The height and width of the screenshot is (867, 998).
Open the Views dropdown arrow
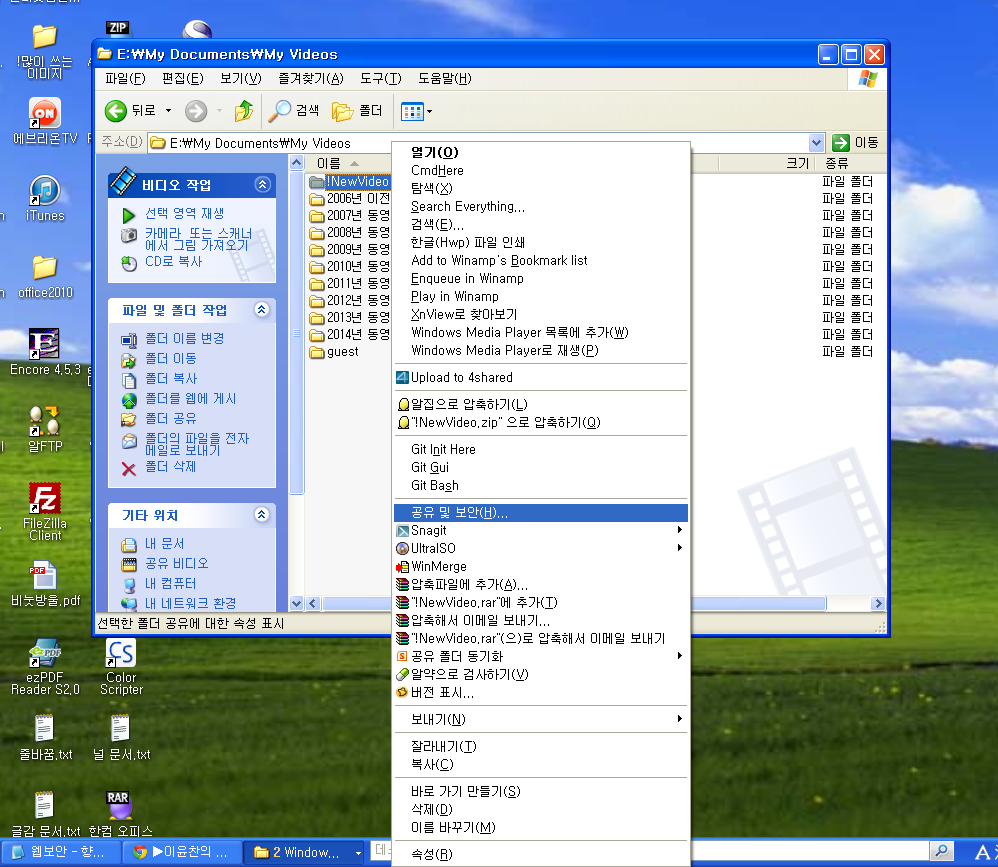click(x=430, y=111)
